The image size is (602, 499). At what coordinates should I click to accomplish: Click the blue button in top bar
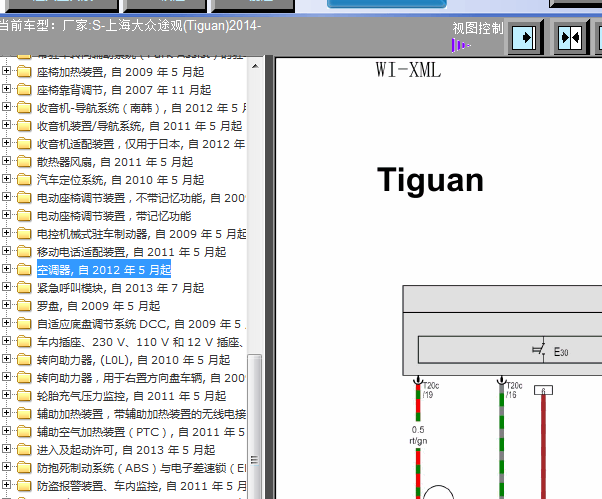click(387, 4)
